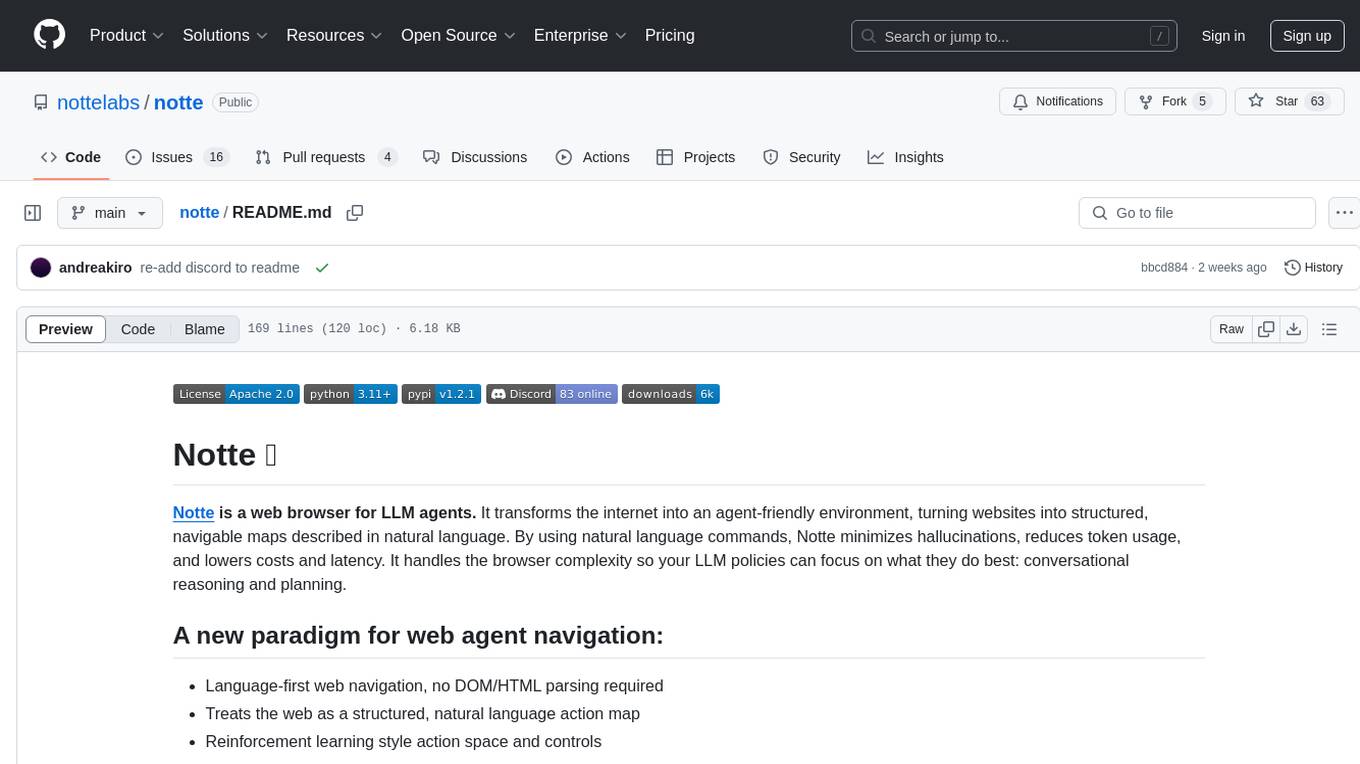Screen dimensions: 1360x764
Task: Copy raw file contents
Action: coord(1266,329)
